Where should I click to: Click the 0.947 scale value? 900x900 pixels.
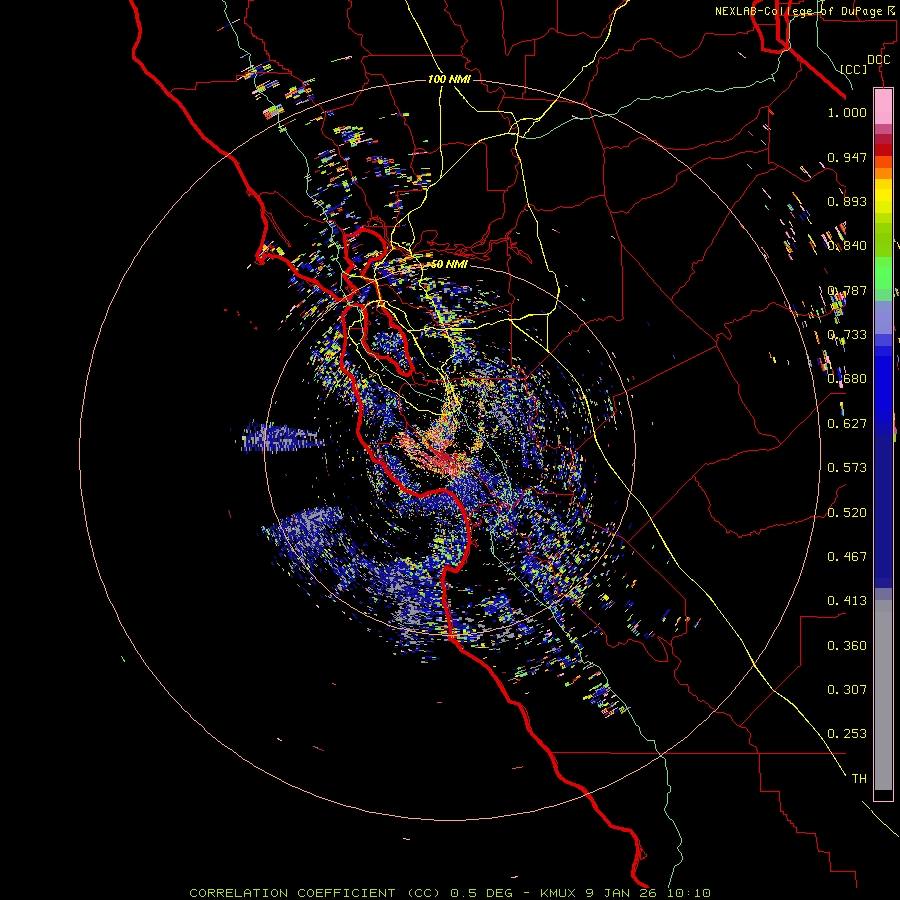coord(847,157)
